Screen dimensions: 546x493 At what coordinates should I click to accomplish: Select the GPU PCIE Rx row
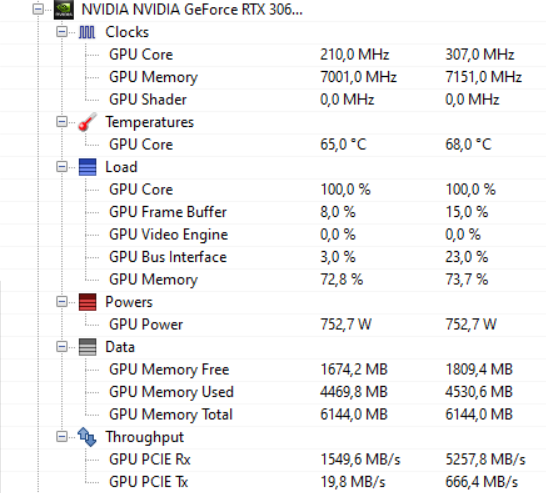click(273, 460)
